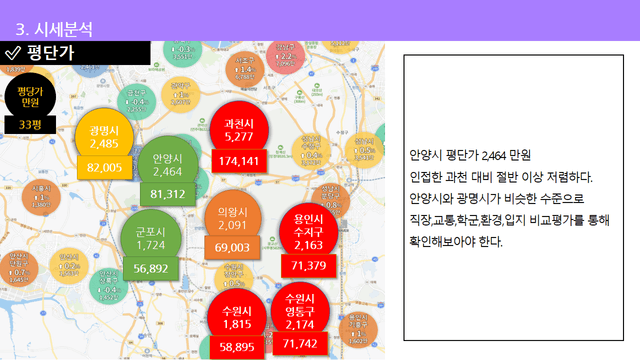Click the red 수원시 1,815 bubble

tap(237, 317)
